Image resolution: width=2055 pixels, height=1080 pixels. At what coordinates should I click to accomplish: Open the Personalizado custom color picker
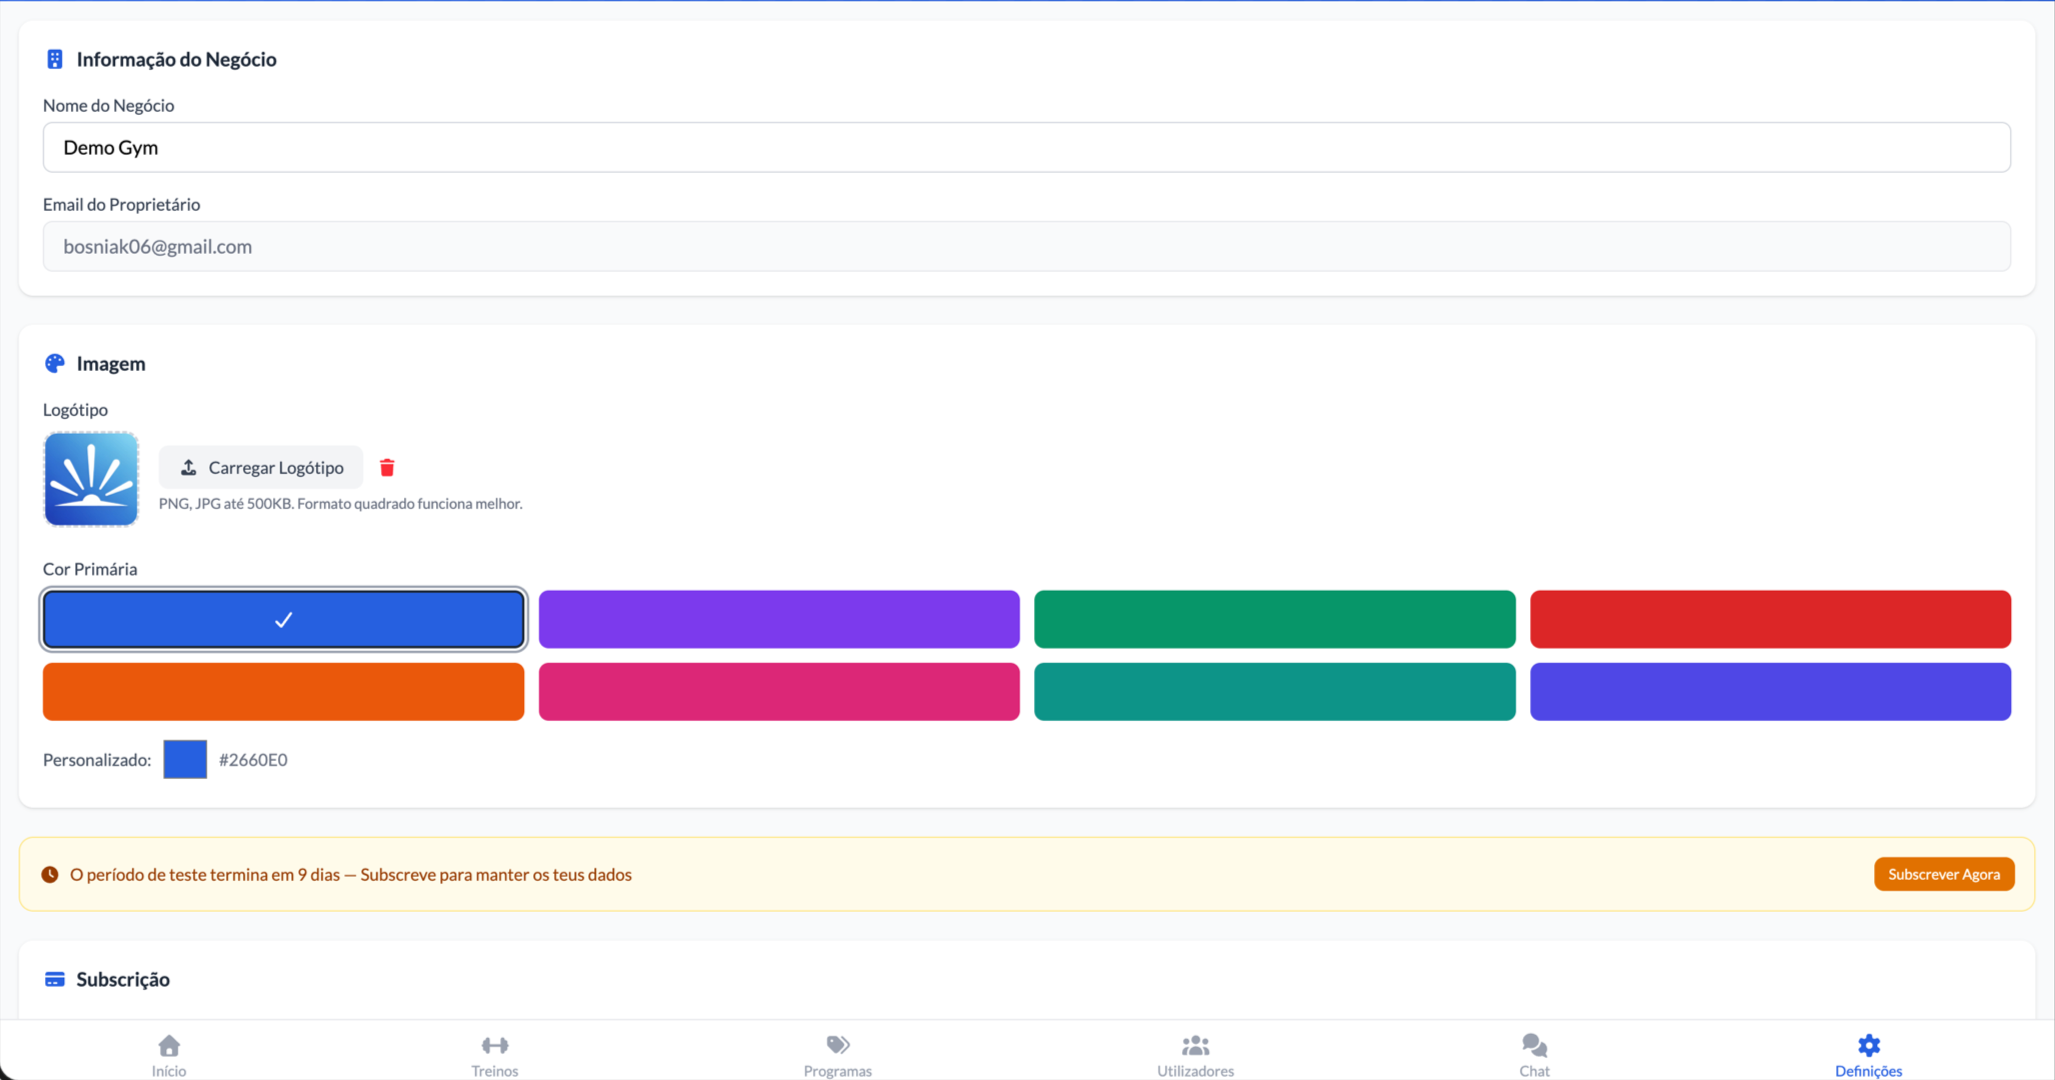tap(185, 759)
